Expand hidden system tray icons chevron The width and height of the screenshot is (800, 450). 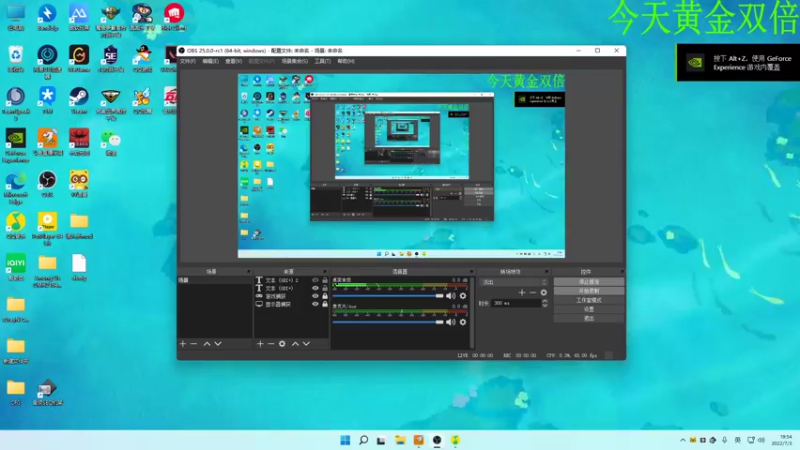(683, 440)
